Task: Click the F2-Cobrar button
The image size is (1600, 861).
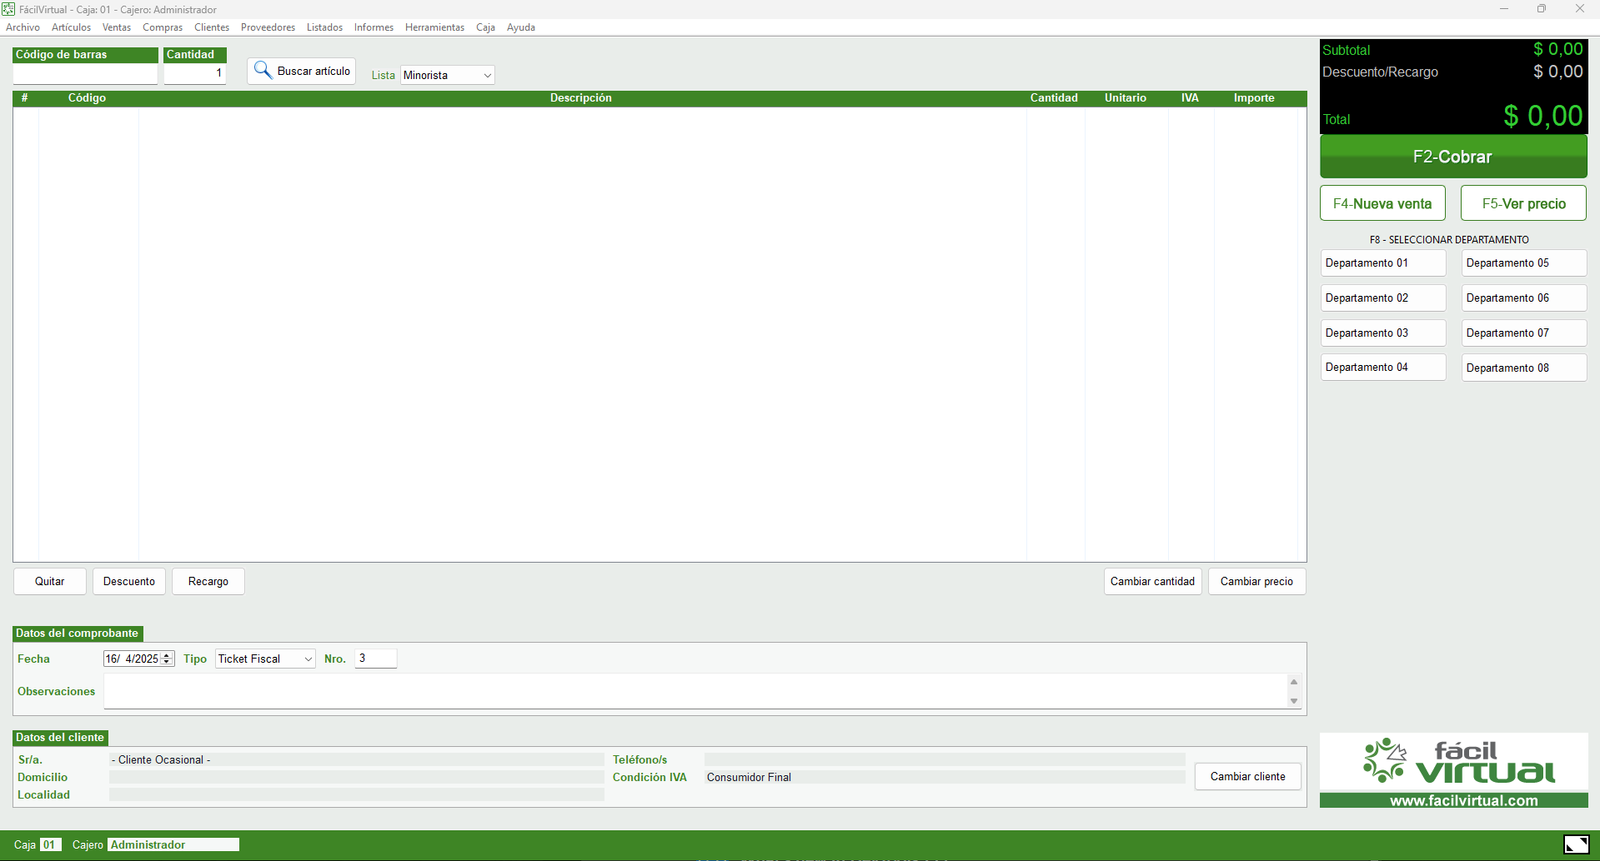Action: [1453, 157]
